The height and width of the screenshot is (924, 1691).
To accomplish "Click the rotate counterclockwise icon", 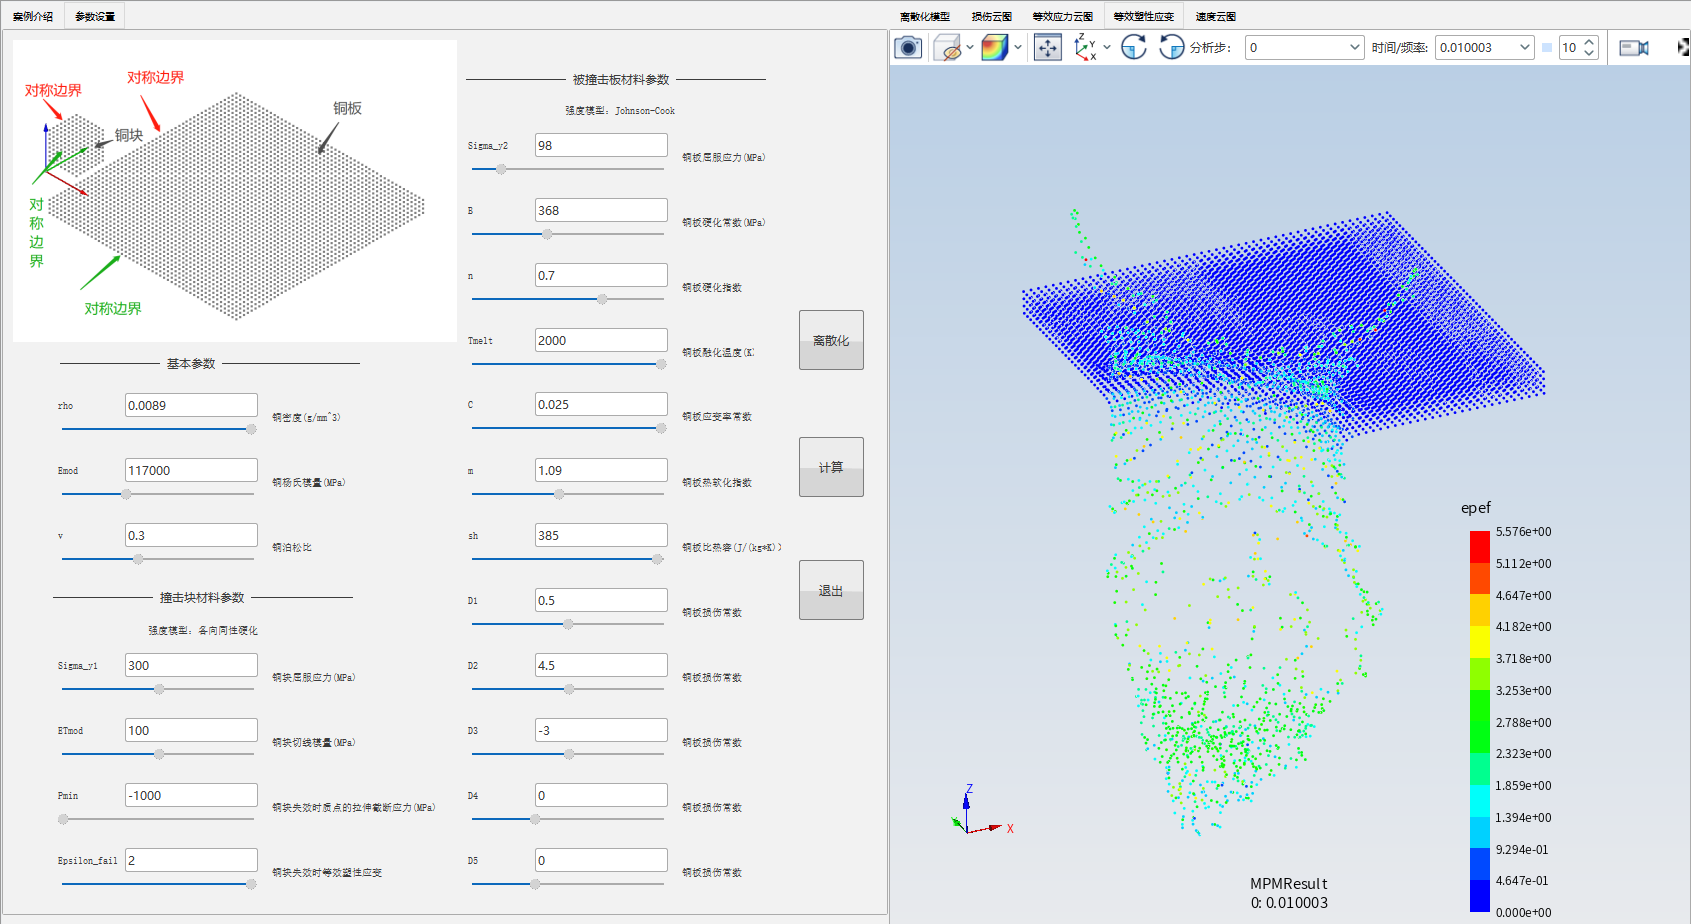I will point(1171,47).
